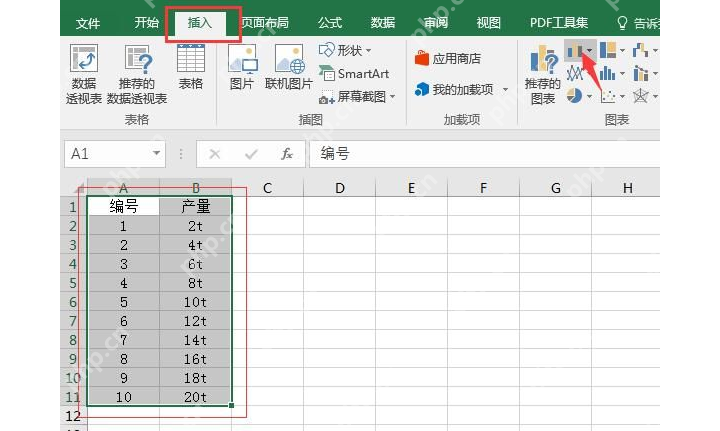Screen dimensions: 720x431
Task: Insert a SmartArt graphic
Action: [x=354, y=73]
